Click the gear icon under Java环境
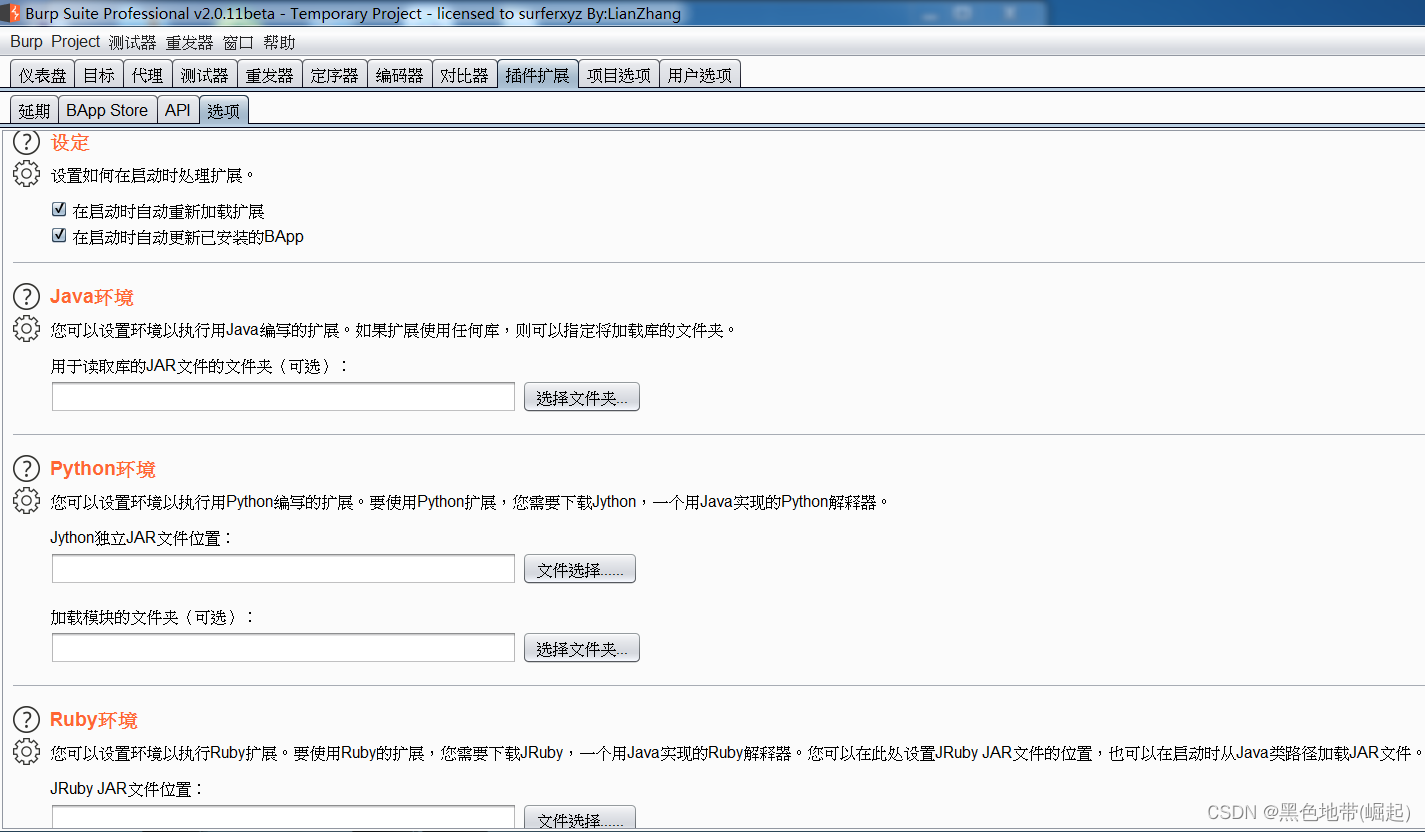1425x832 pixels. coord(26,328)
